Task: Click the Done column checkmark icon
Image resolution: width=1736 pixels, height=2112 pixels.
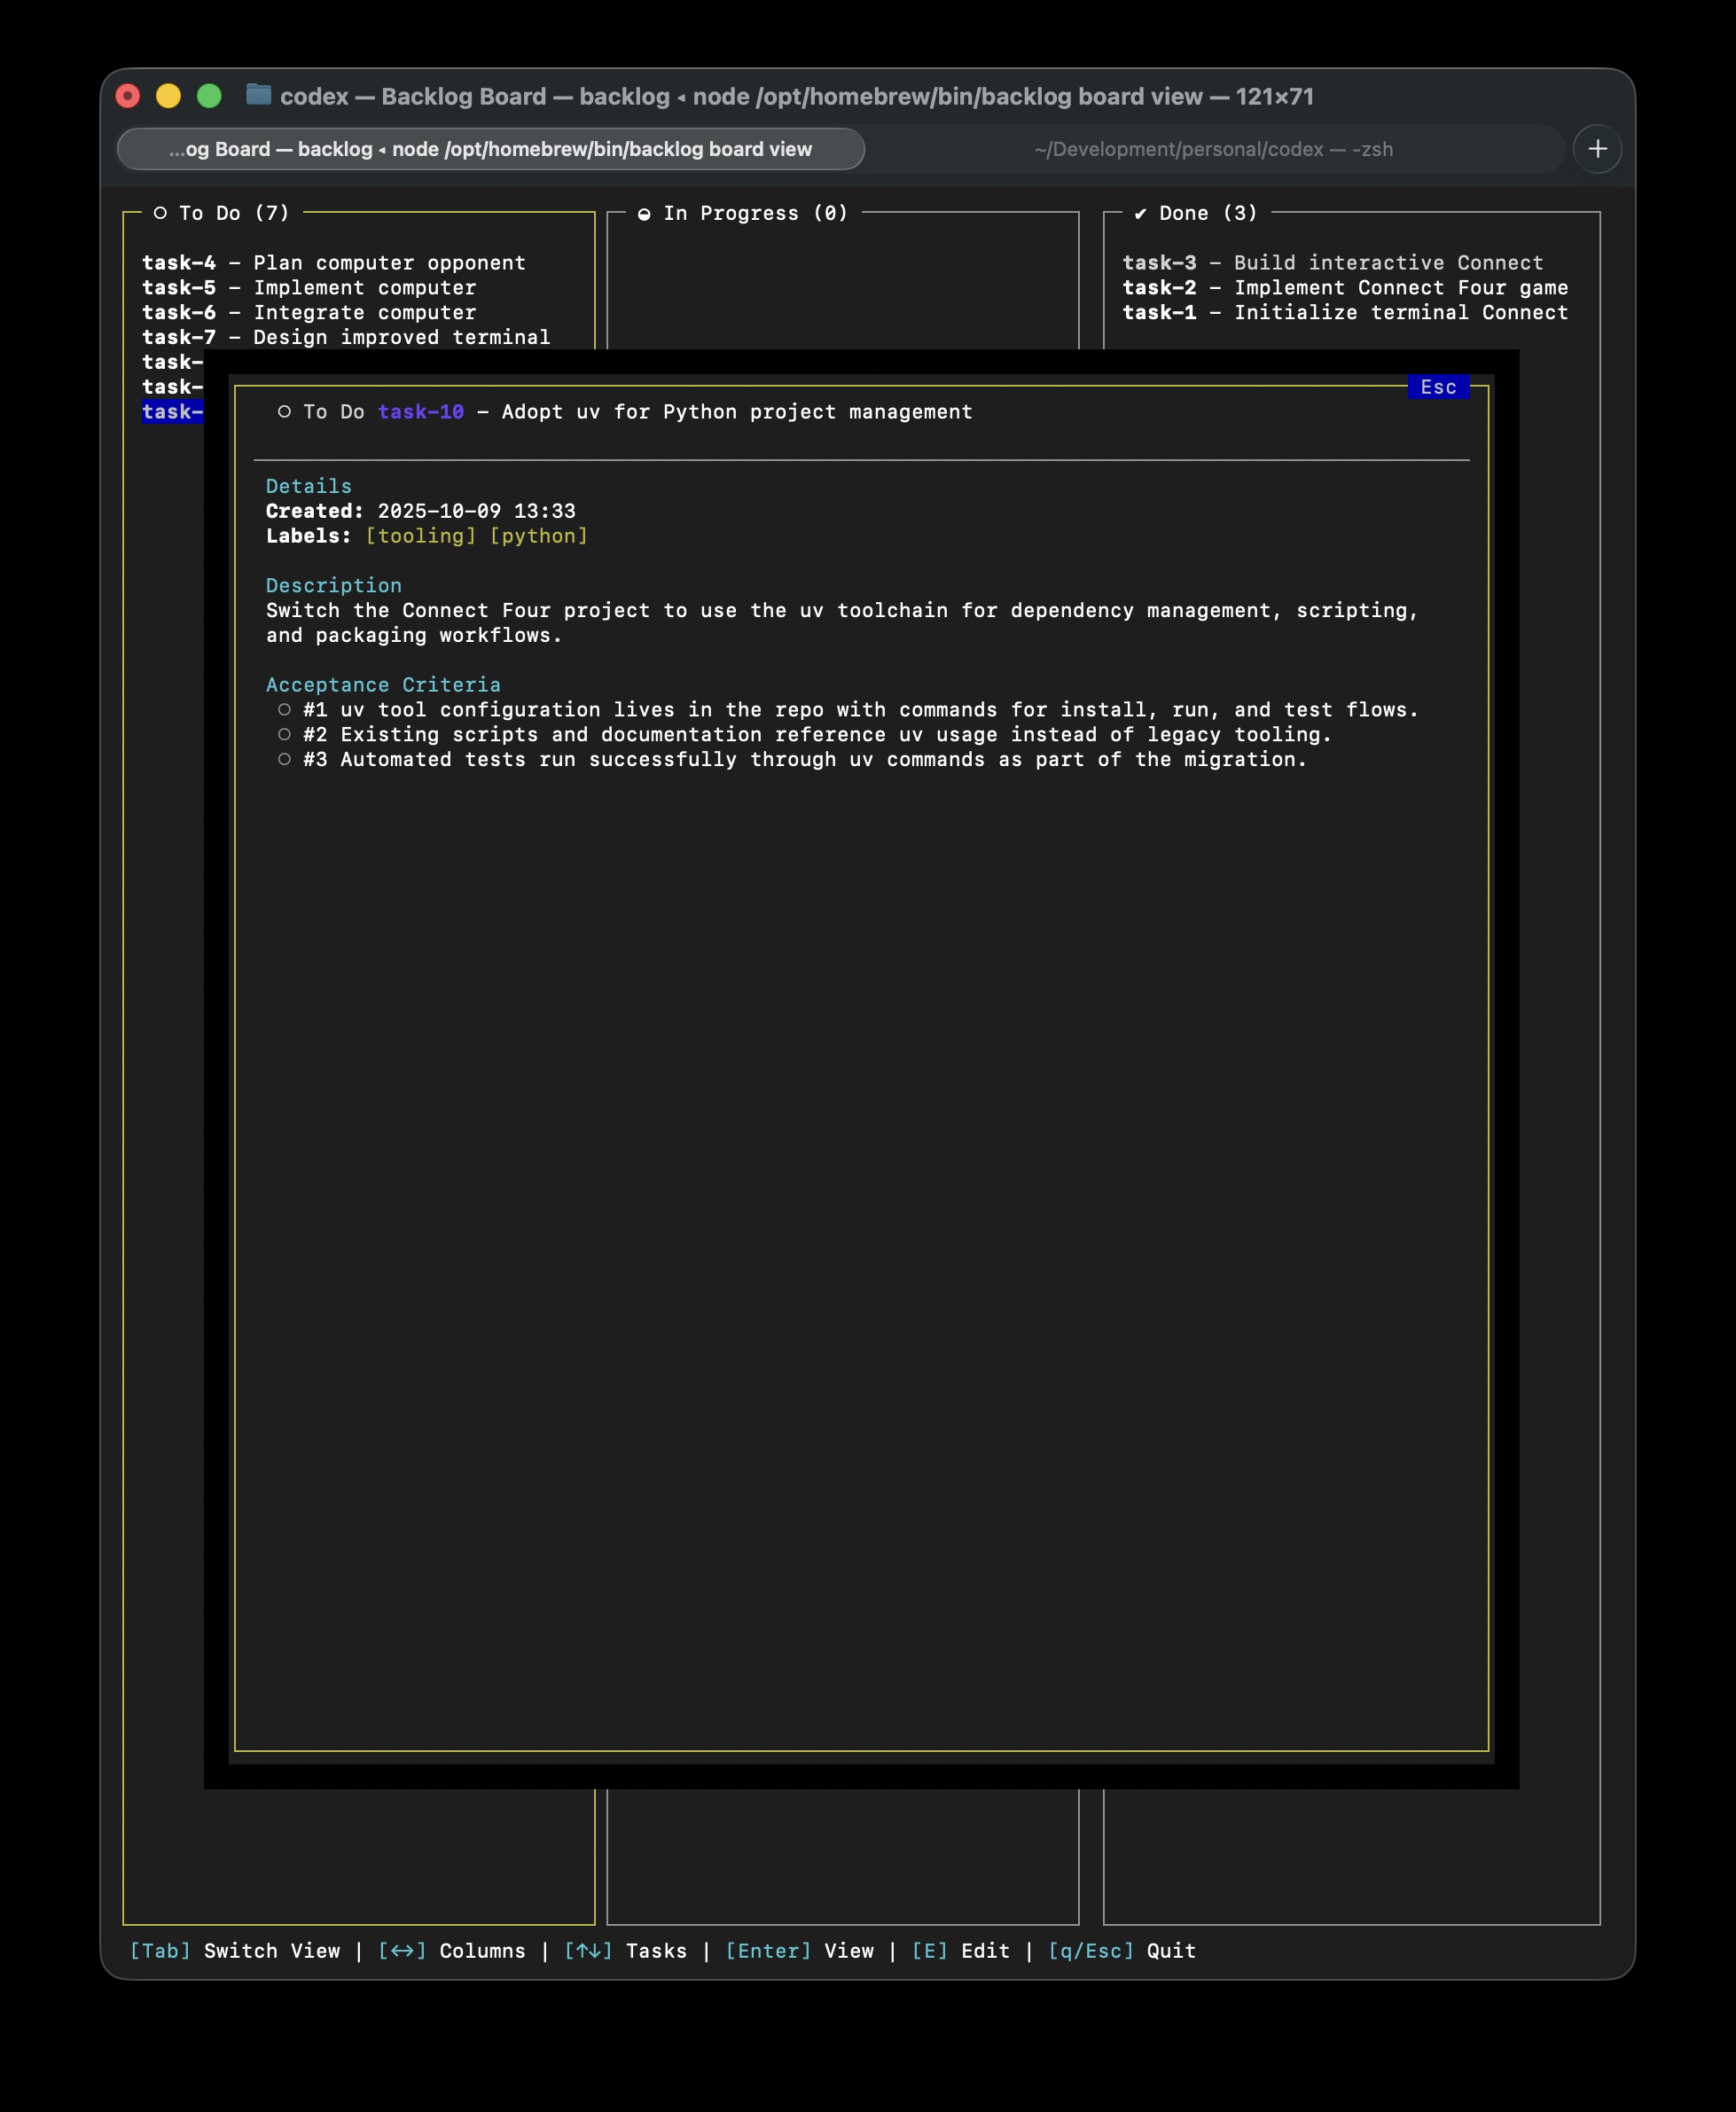Action: coord(1140,214)
